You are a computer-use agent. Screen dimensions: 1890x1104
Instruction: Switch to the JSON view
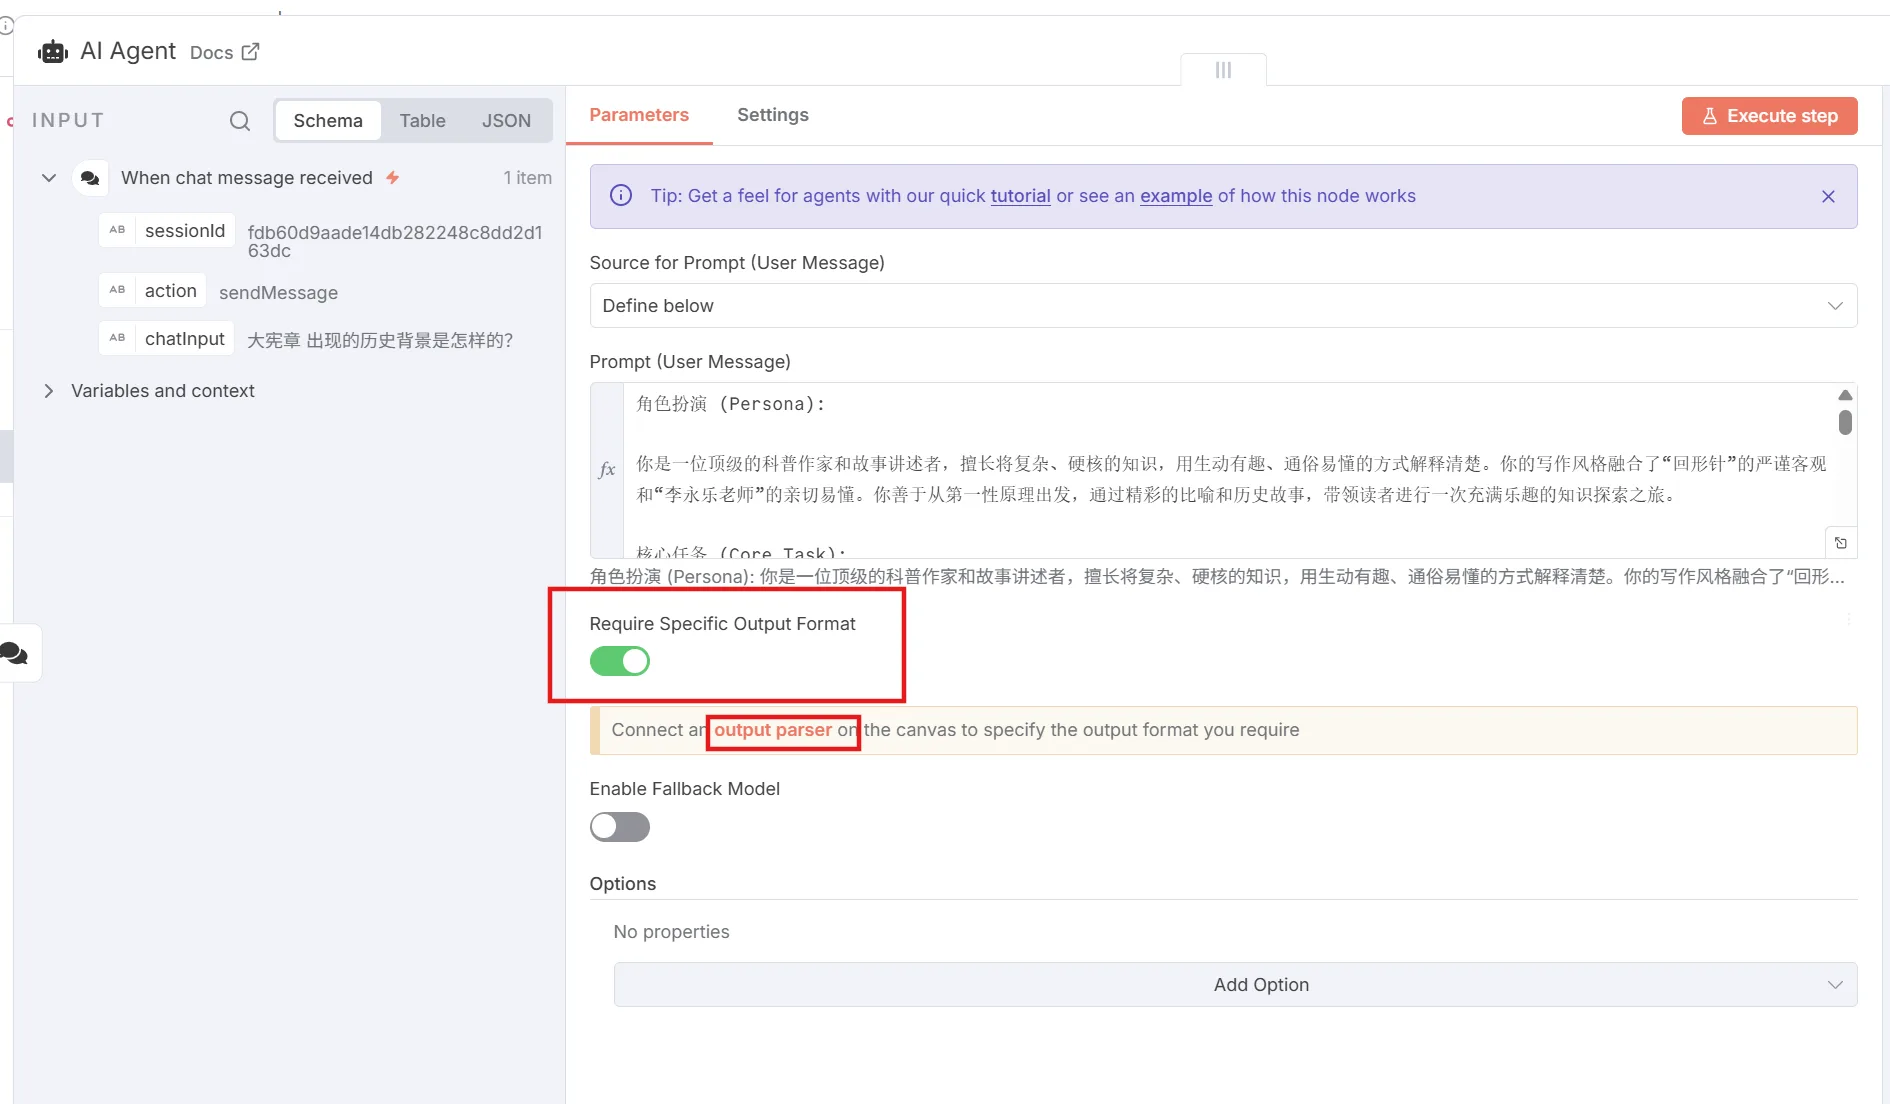click(x=506, y=120)
